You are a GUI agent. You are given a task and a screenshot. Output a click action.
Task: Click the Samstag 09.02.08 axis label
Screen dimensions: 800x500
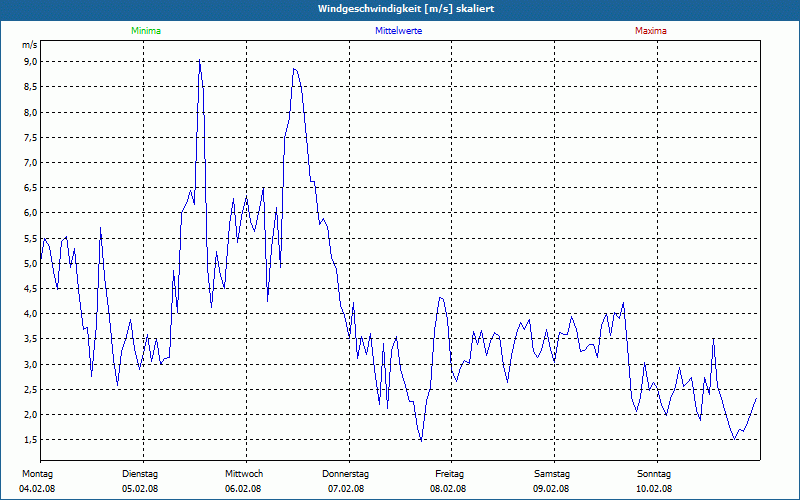(552, 481)
